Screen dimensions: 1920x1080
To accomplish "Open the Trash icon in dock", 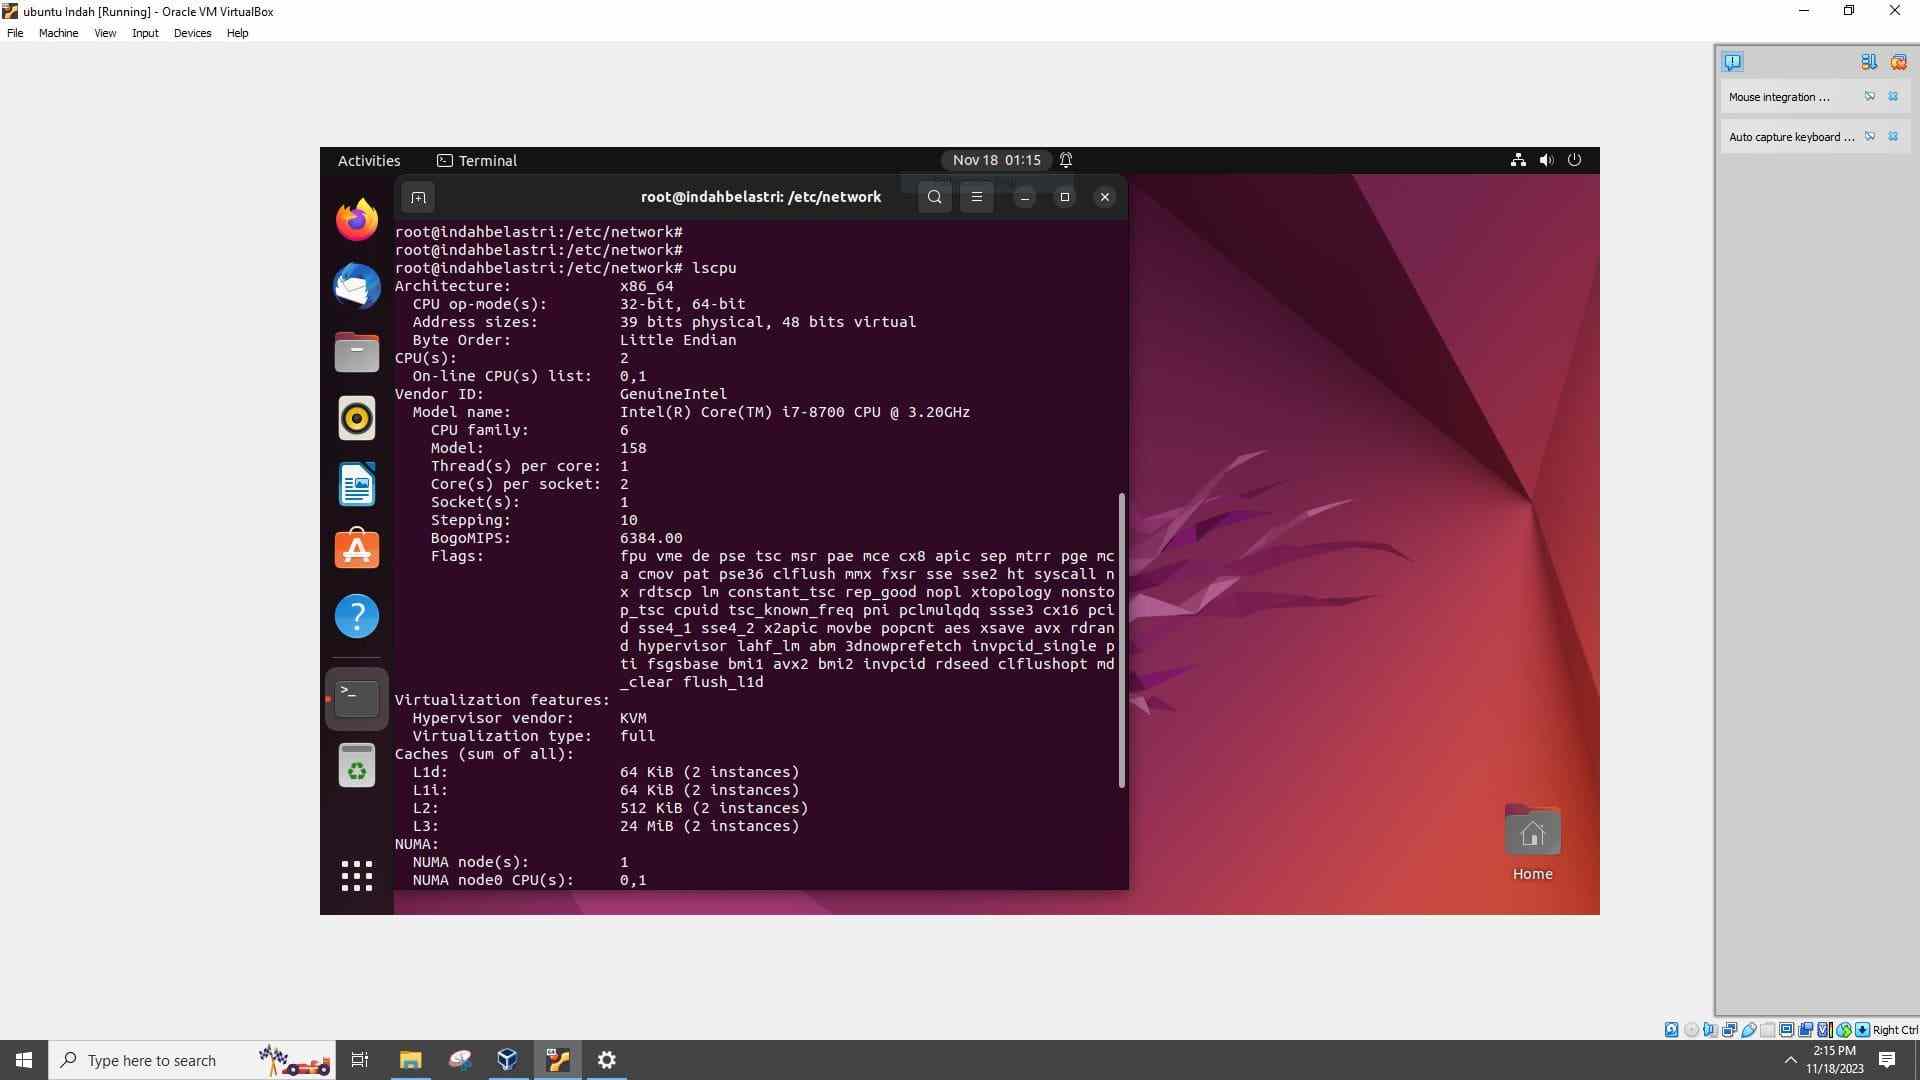I will (357, 765).
